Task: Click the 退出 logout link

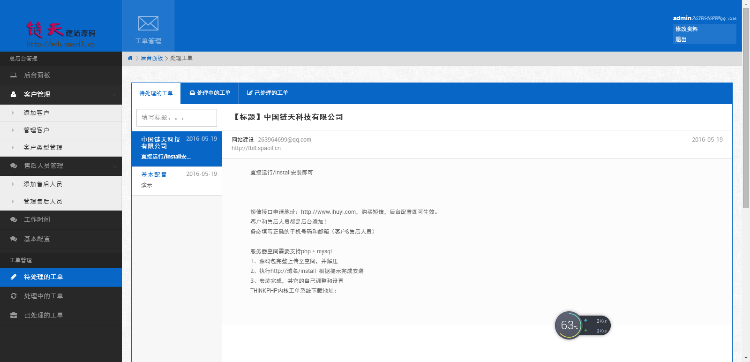Action: (681, 40)
